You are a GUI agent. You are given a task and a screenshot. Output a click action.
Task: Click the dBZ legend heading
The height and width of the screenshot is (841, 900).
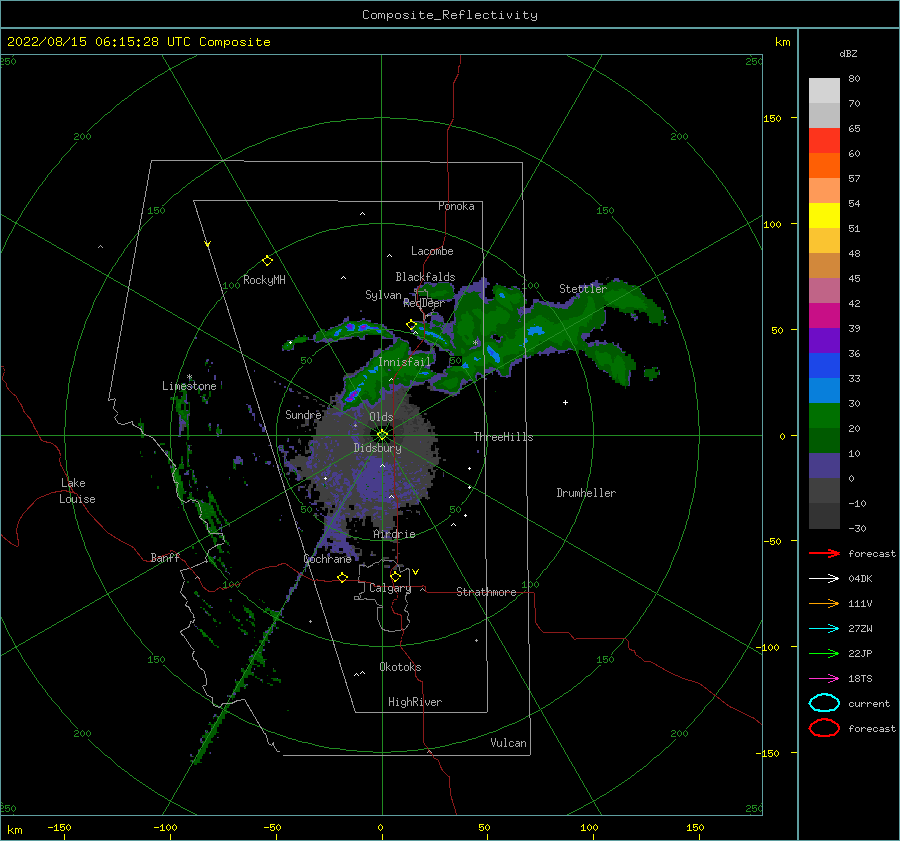[848, 53]
